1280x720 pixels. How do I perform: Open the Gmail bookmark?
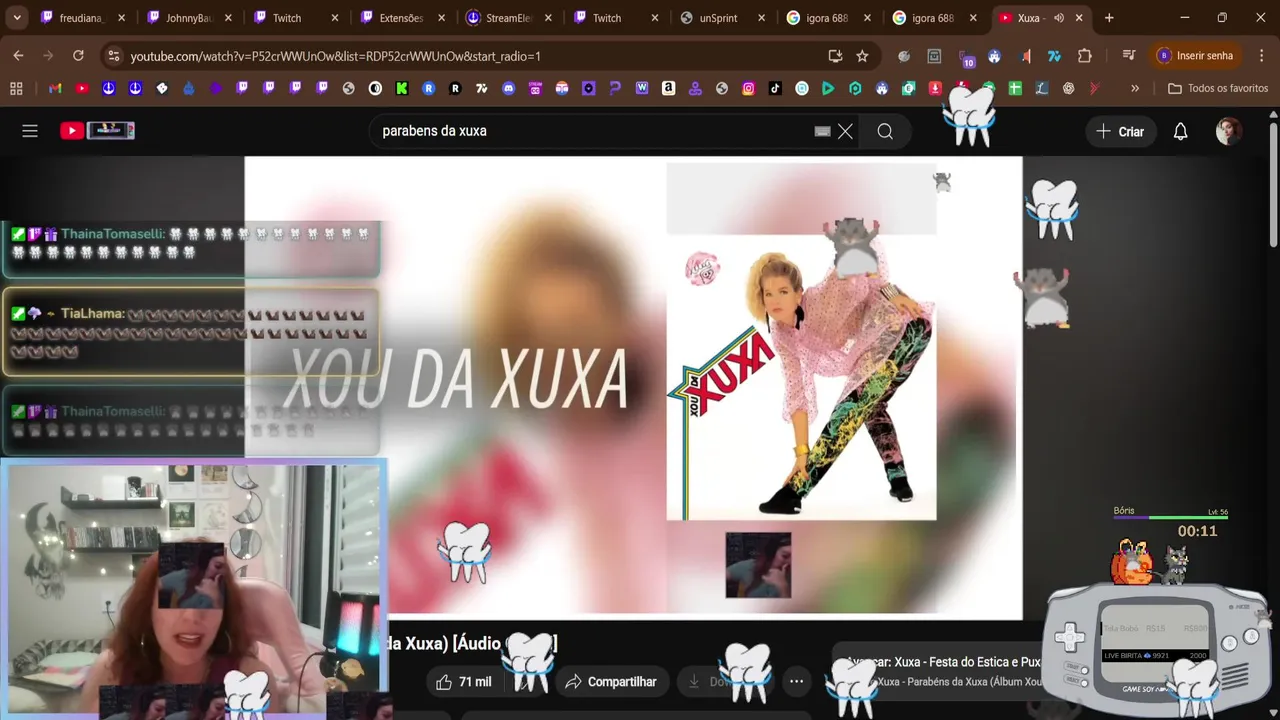55,88
